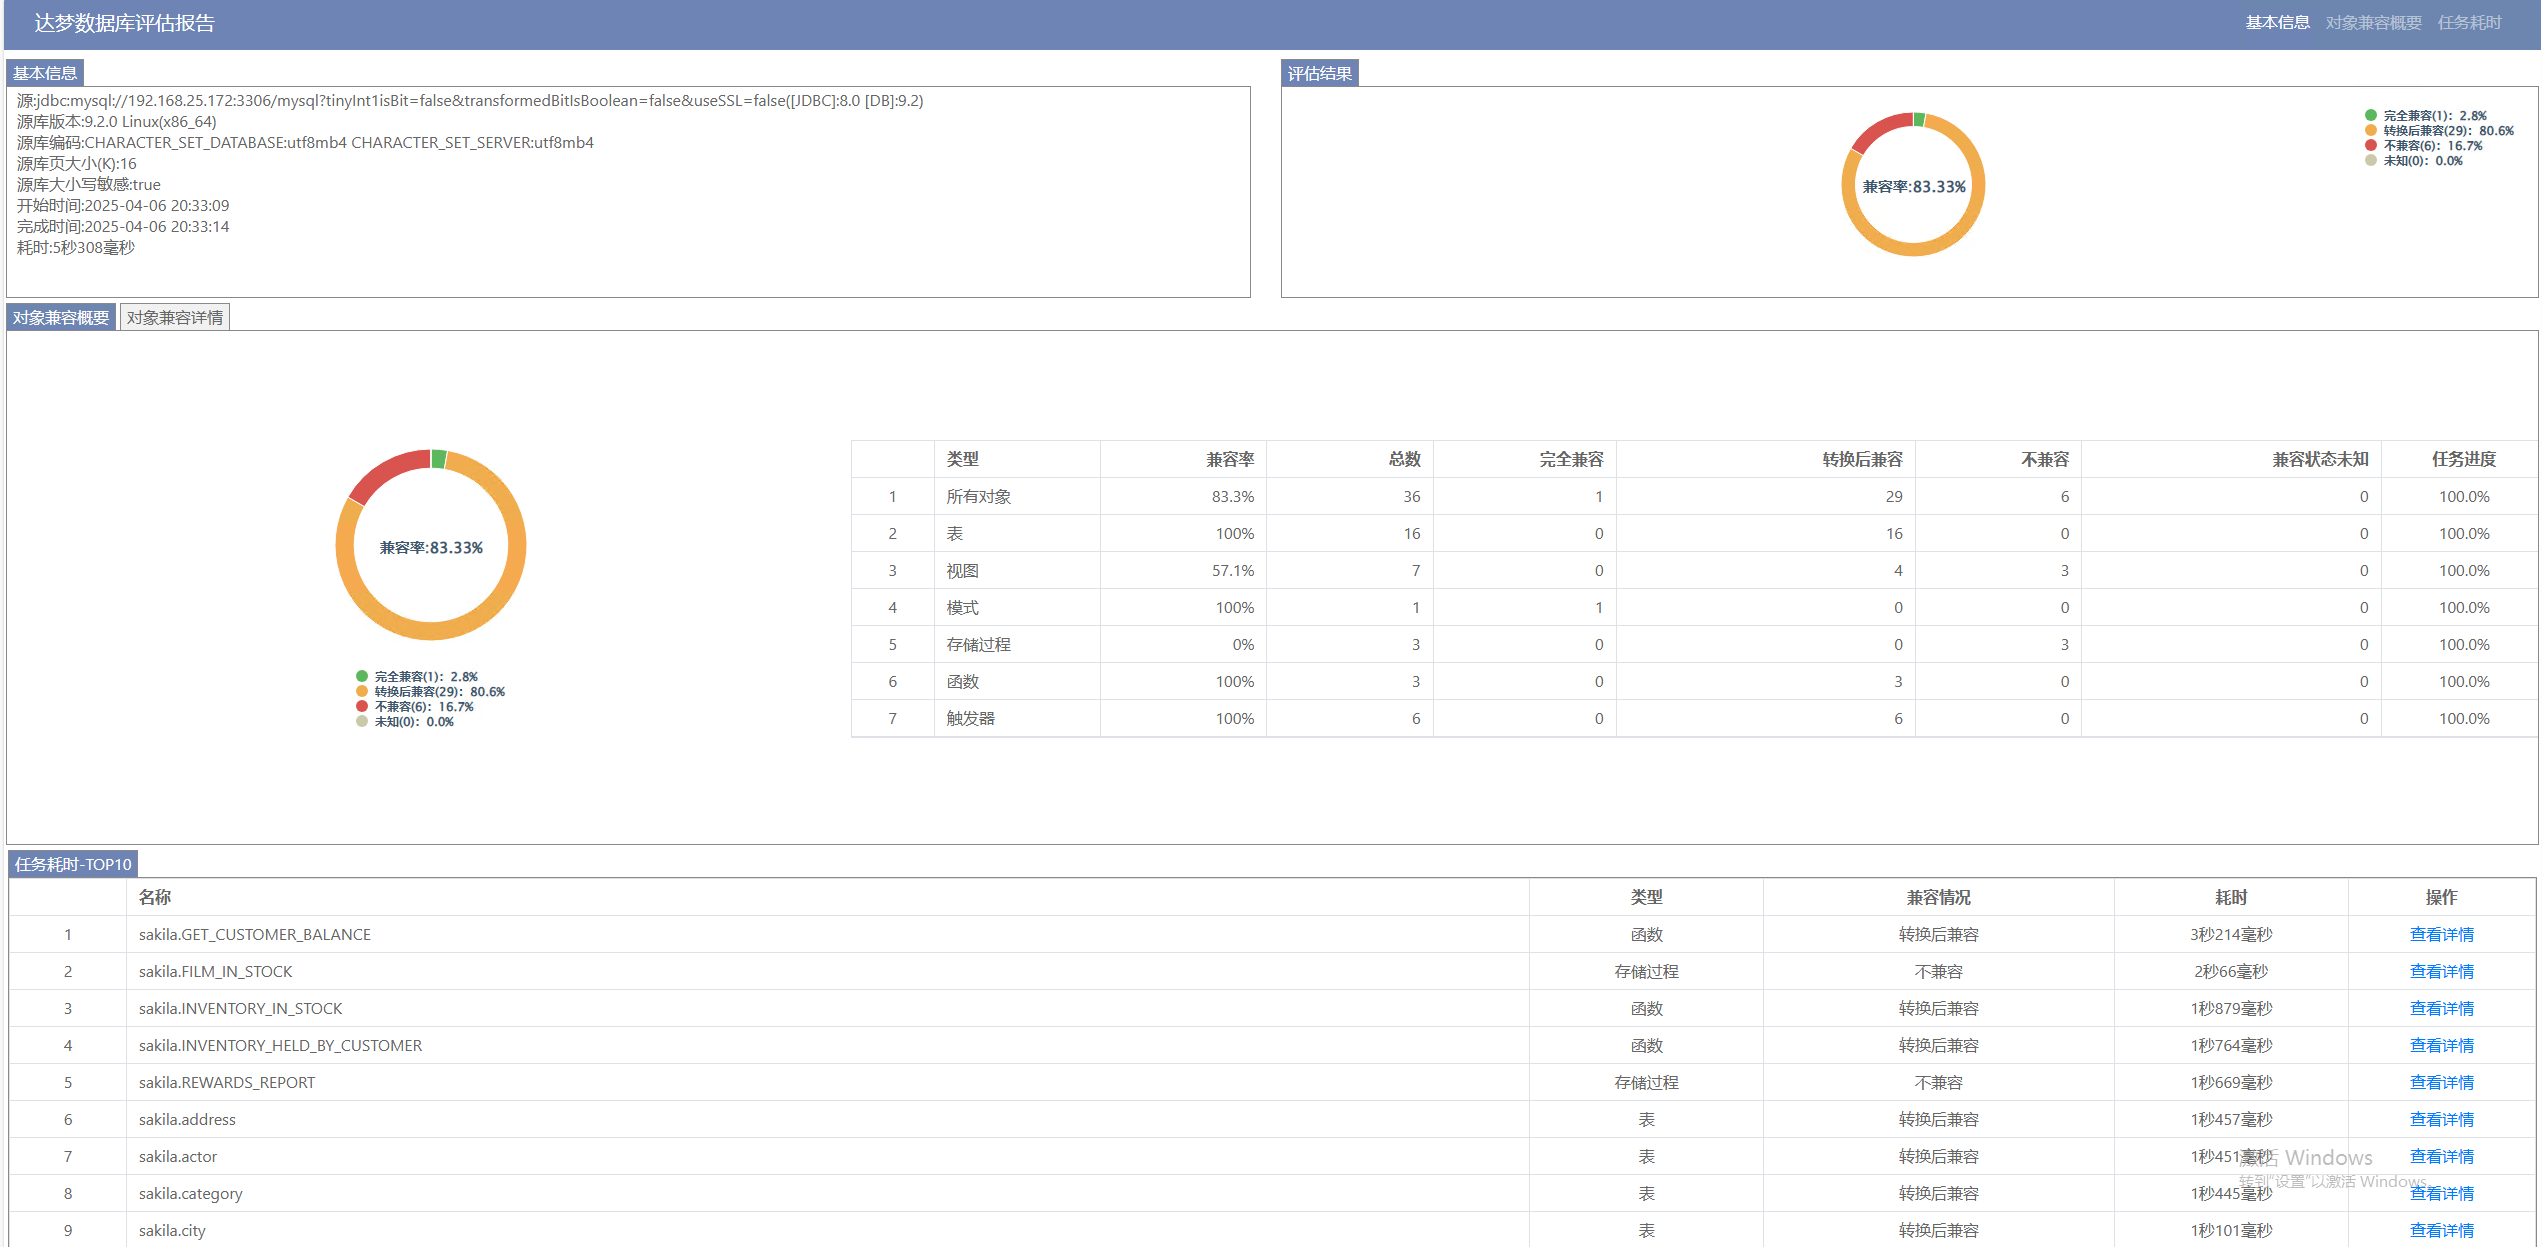Viewport: 2542px width, 1247px height.
Task: Select 对象兼容概要 tab
Action: [x=61, y=318]
